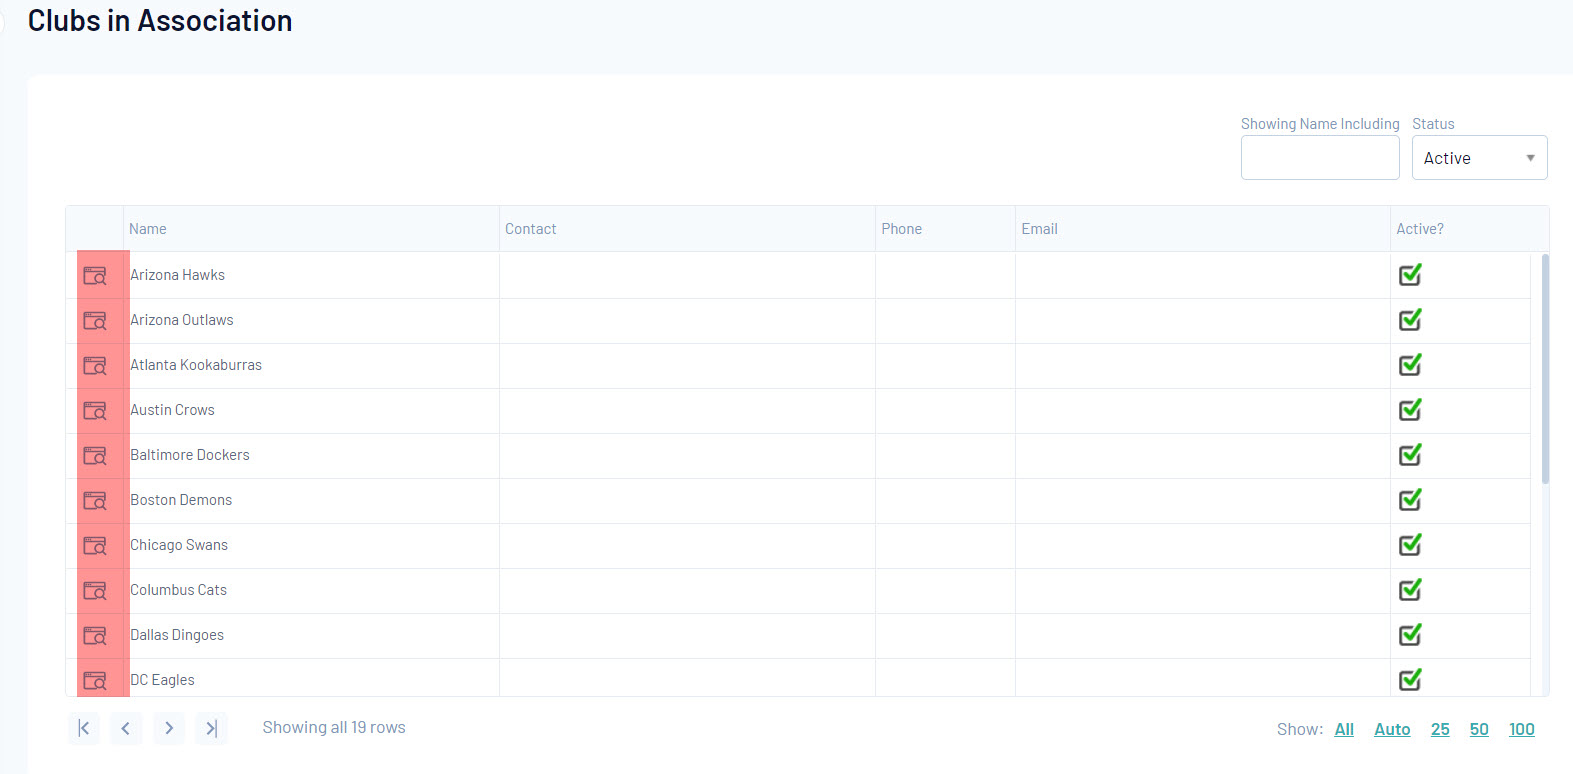Open the view icon for Boston Demons
This screenshot has height=774, width=1573.
95,501
